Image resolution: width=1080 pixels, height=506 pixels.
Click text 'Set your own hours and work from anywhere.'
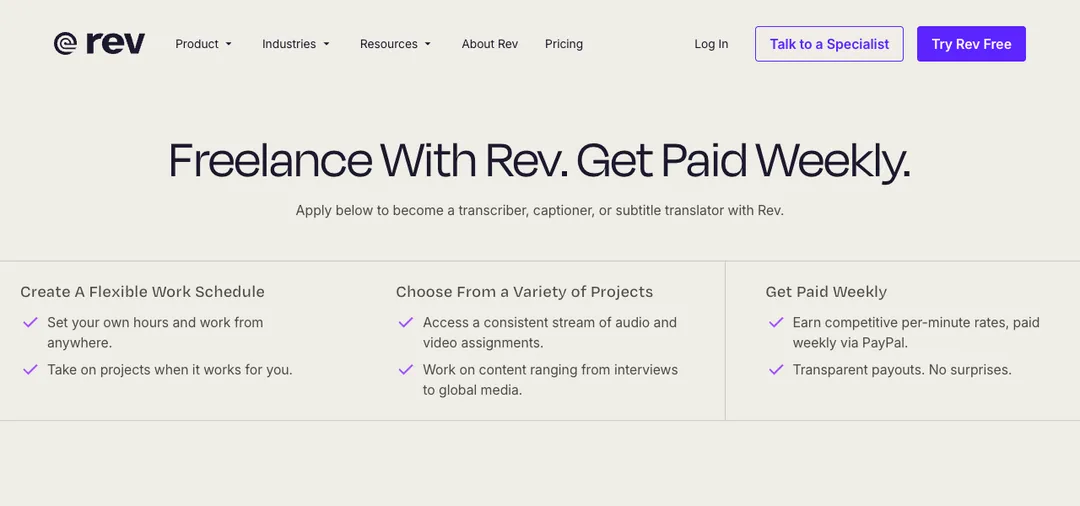[155, 333]
